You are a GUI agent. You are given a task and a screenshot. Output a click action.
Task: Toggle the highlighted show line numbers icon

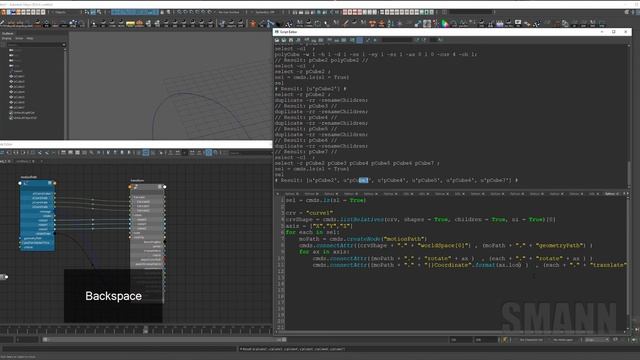(x=360, y=40)
